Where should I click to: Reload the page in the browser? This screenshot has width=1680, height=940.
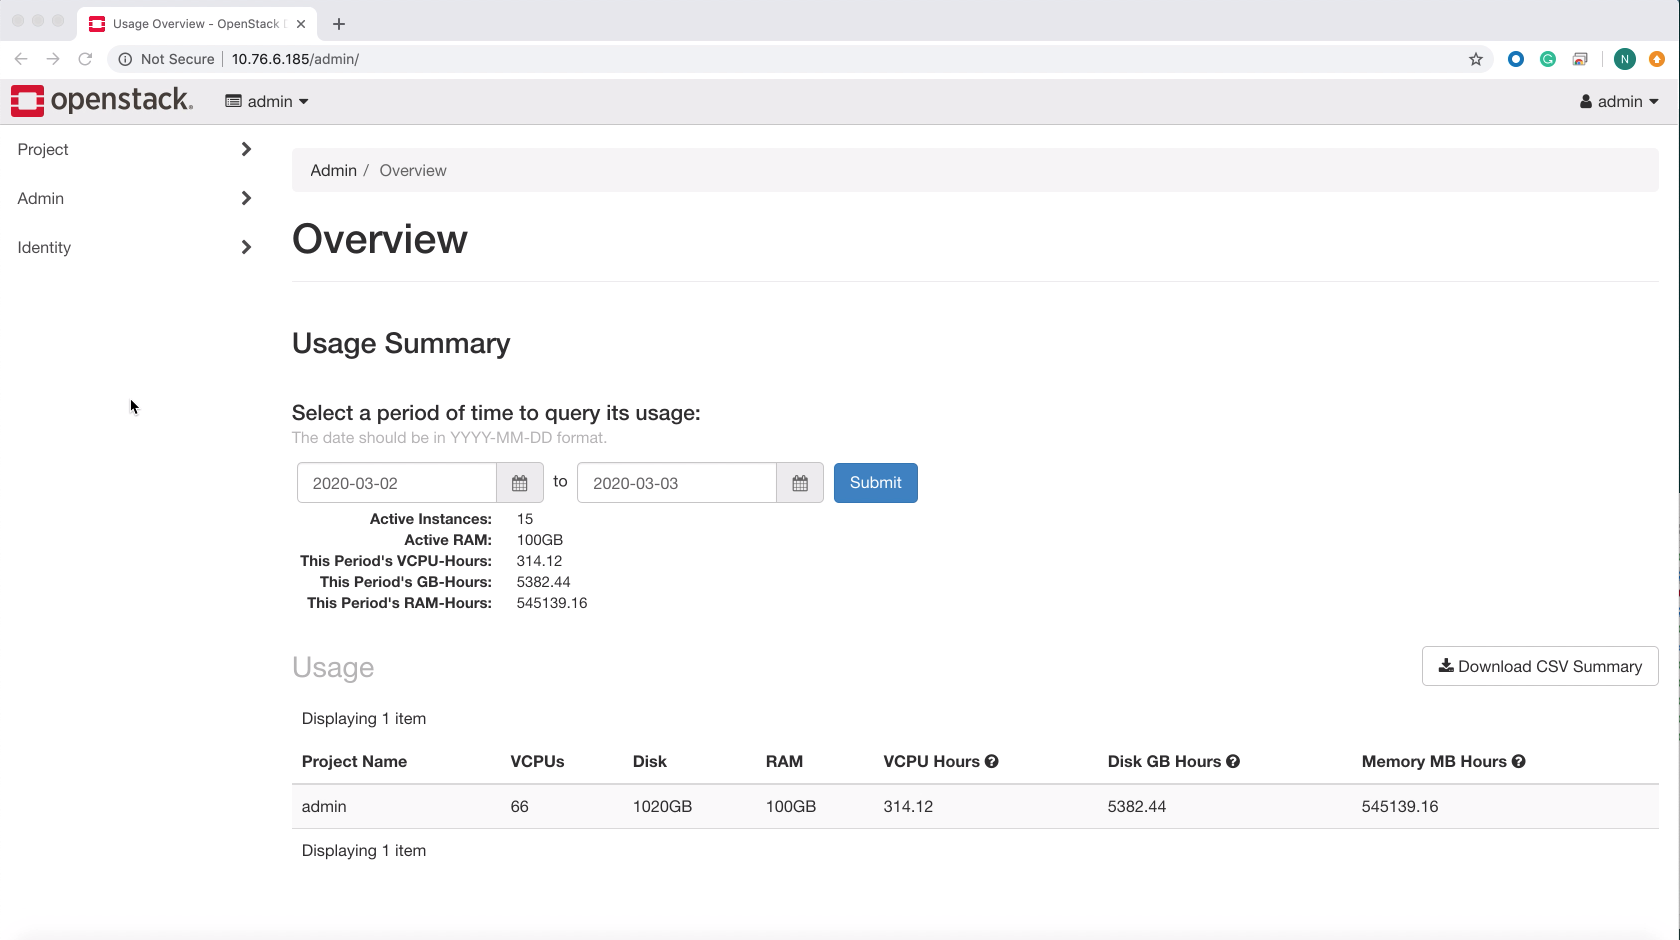click(85, 59)
